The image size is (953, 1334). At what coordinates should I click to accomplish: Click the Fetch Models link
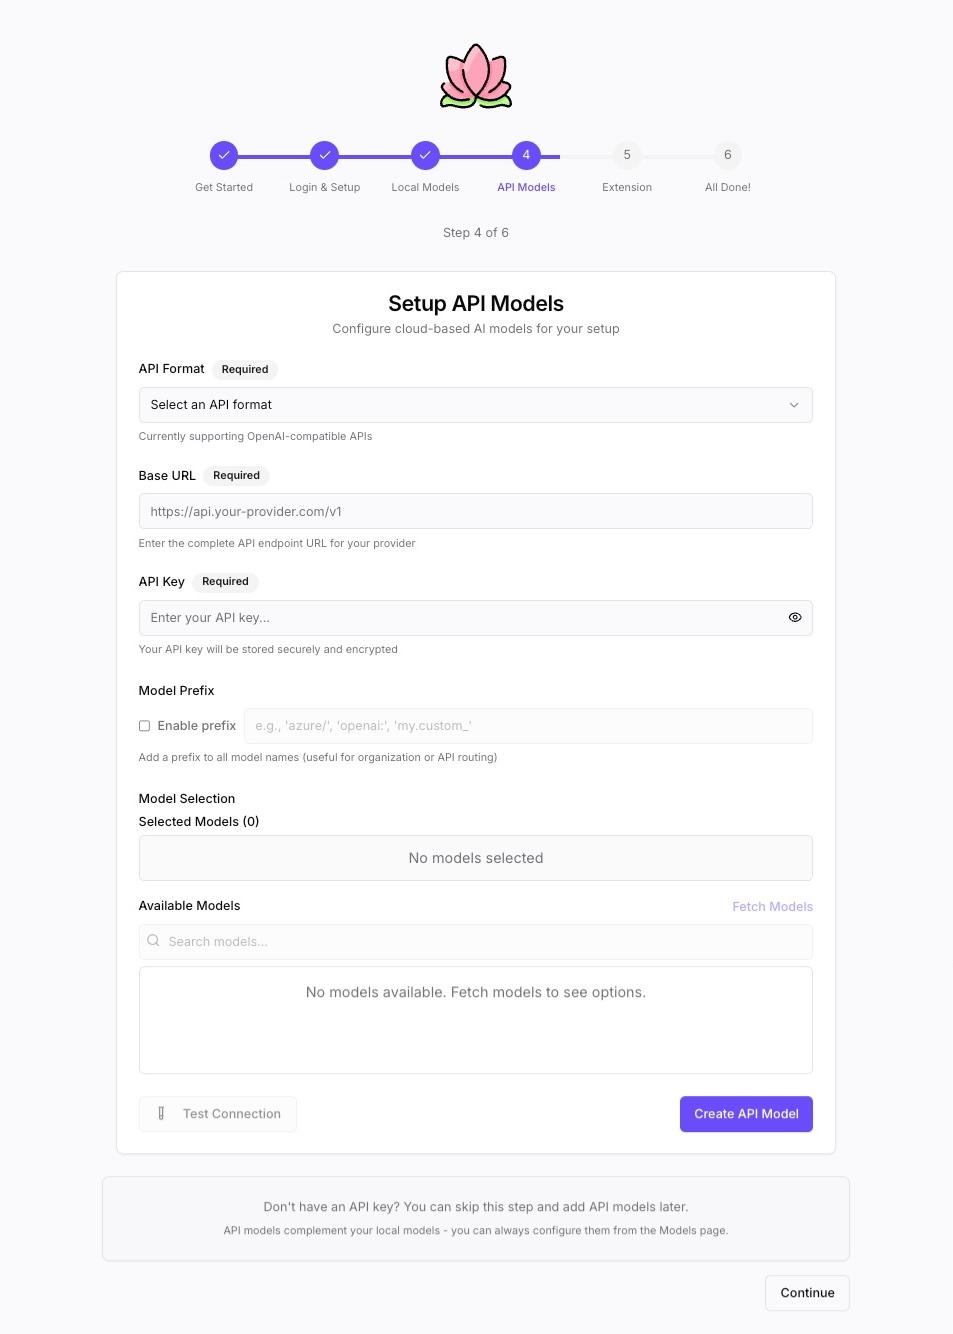point(772,906)
